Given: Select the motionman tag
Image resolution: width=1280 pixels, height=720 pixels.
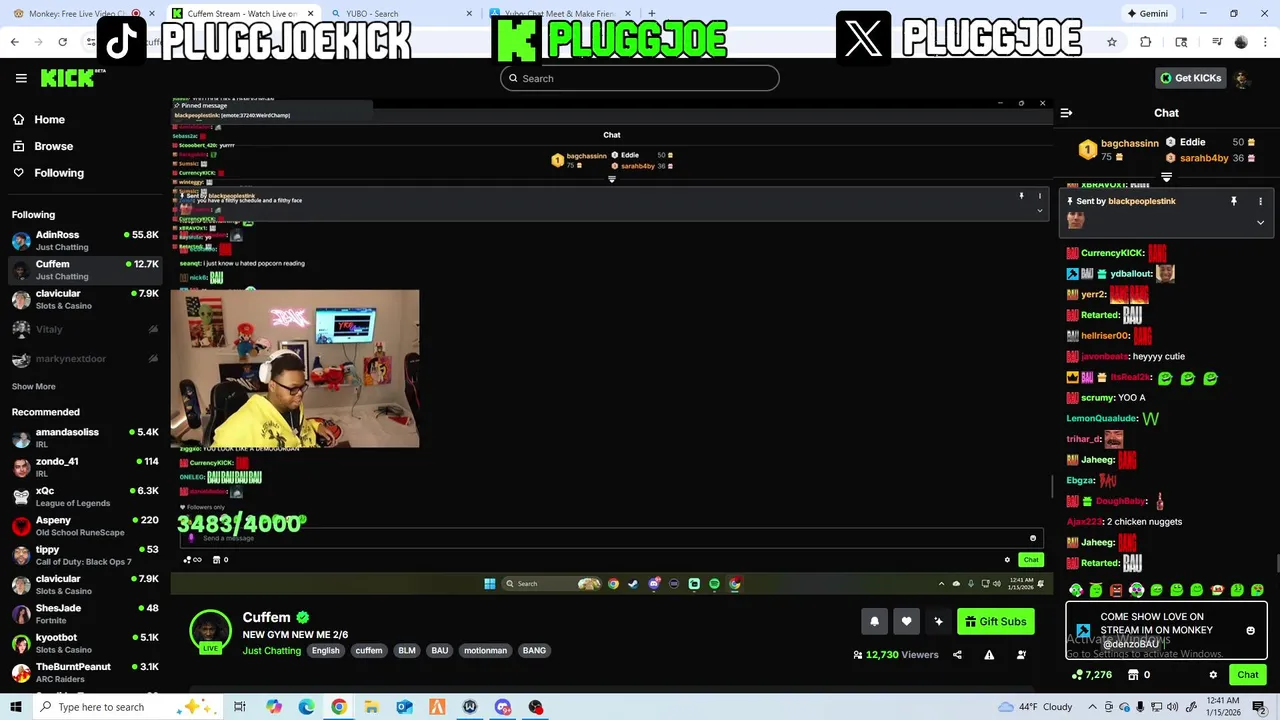Looking at the screenshot, I should (486, 651).
